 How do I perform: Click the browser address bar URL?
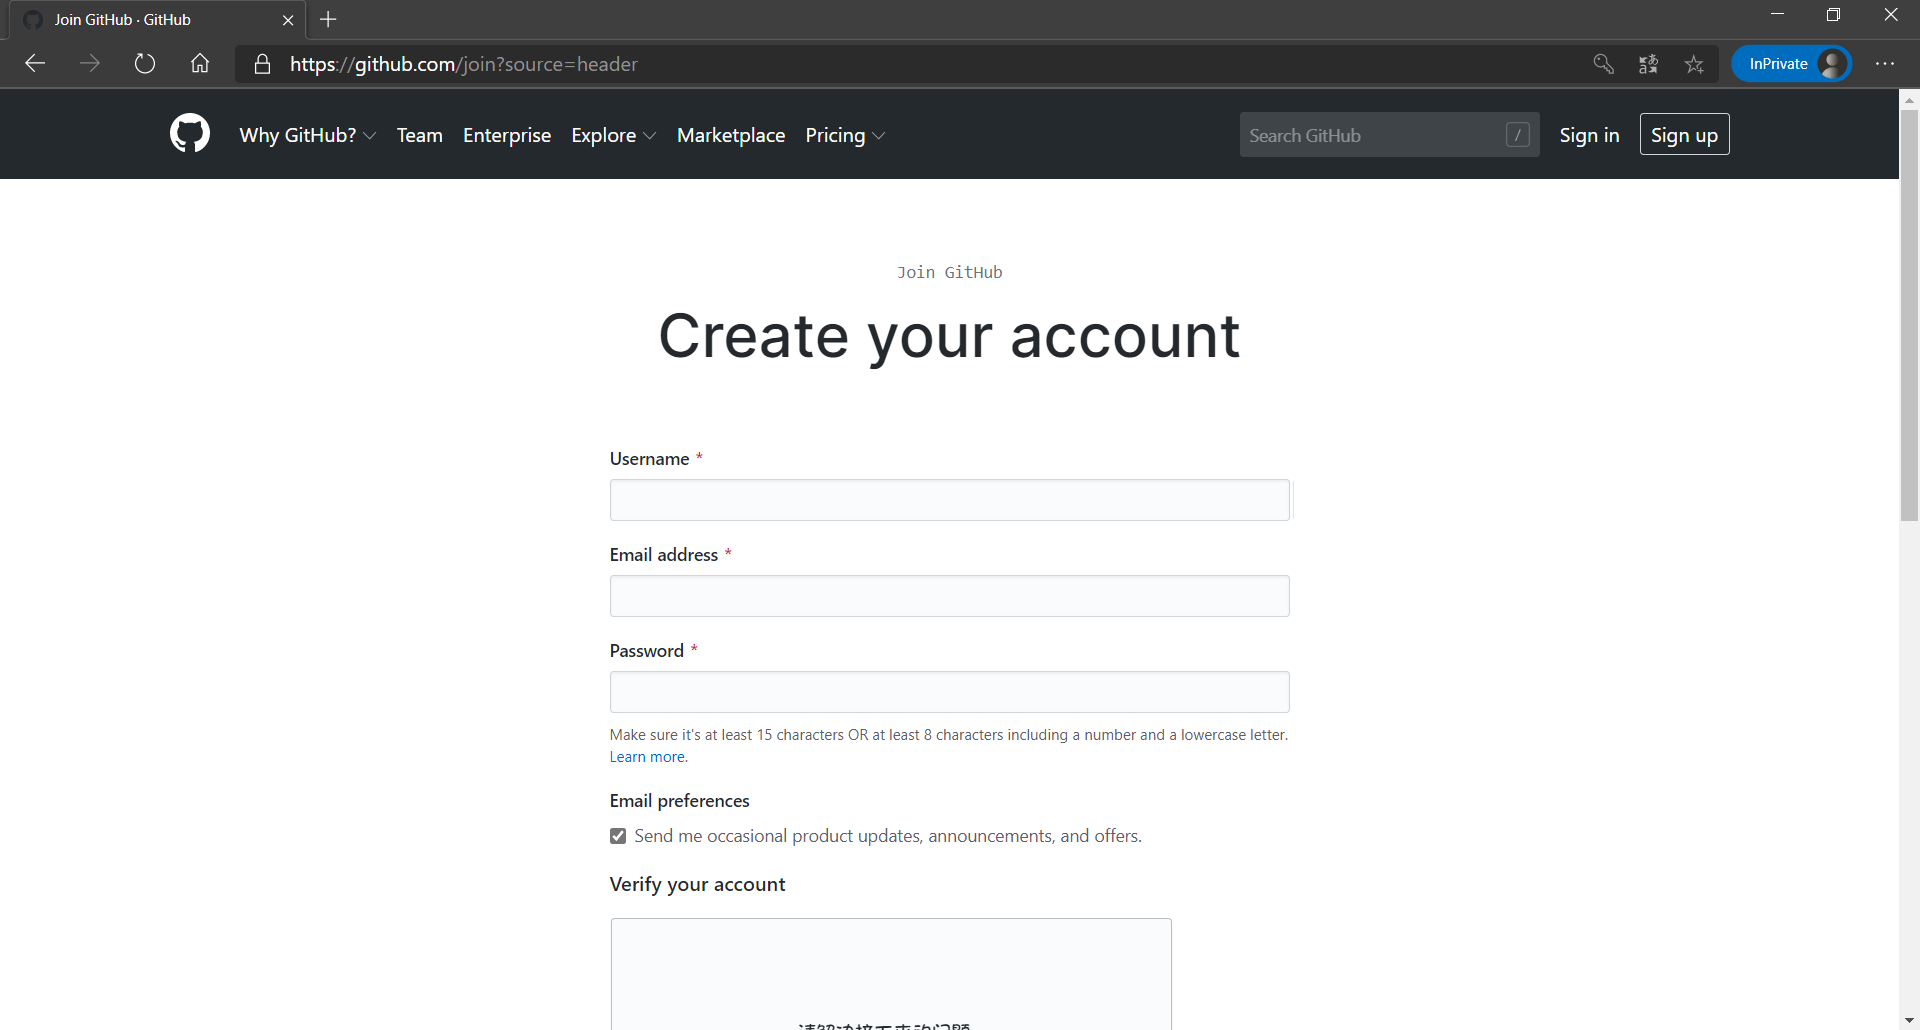pyautogui.click(x=464, y=64)
